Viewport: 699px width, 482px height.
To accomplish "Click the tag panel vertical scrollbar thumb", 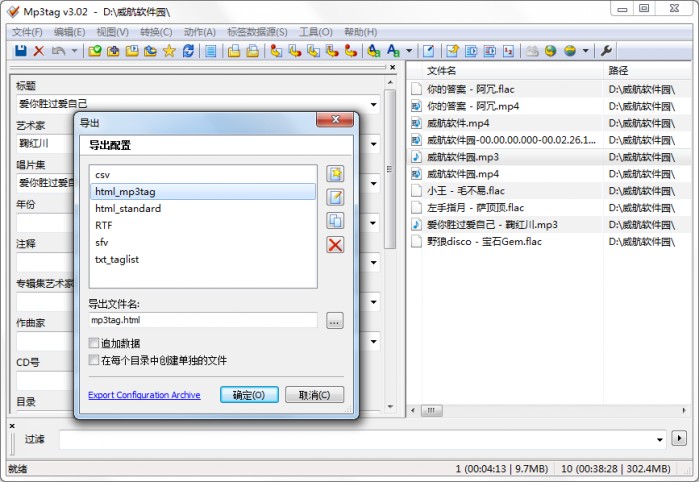I will tap(390, 169).
